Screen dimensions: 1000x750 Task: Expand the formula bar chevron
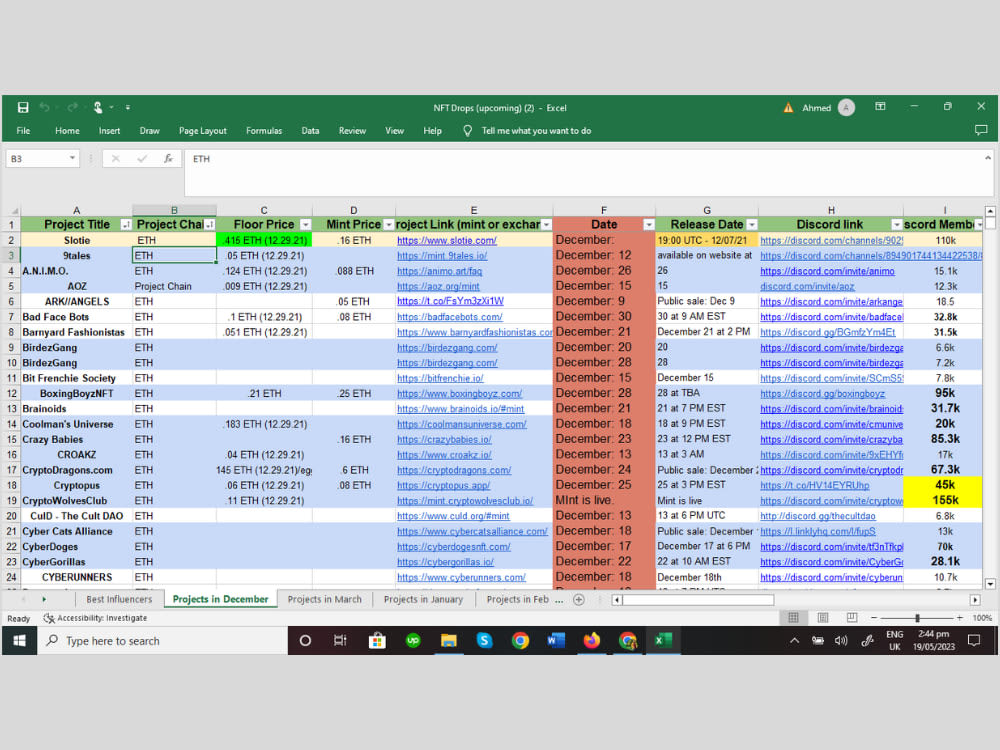(987, 158)
